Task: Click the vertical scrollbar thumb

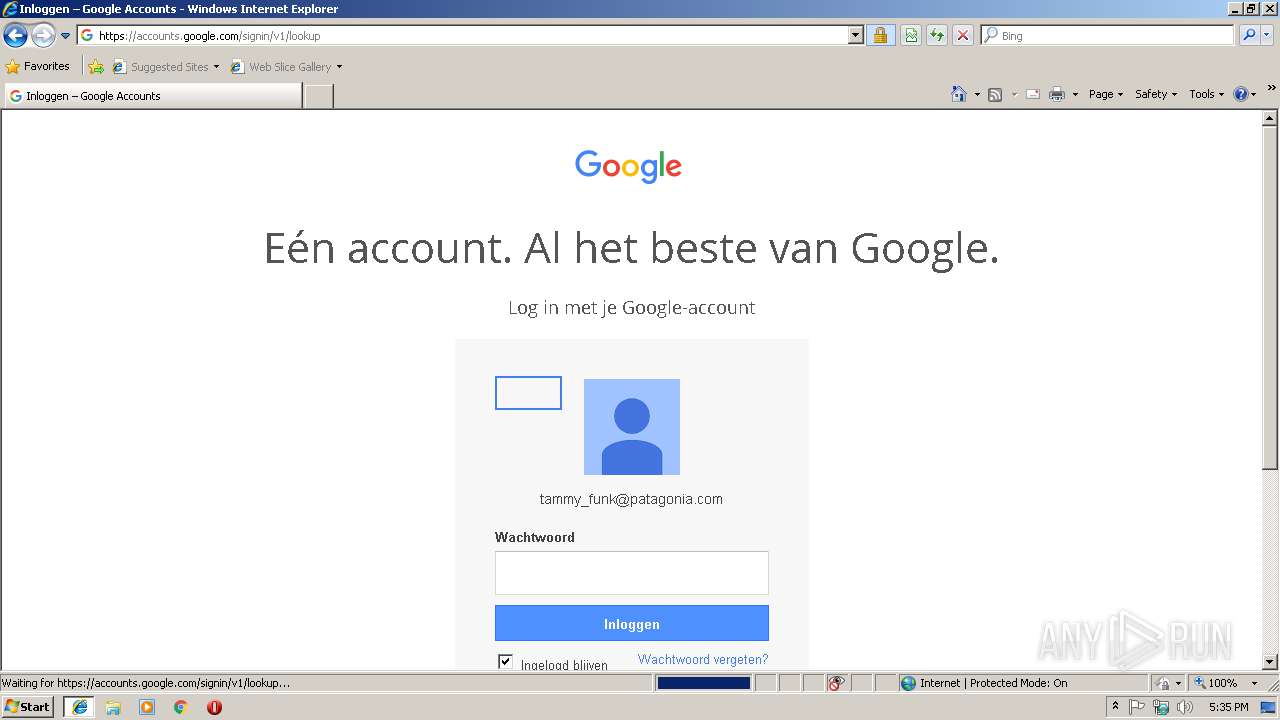Action: [1270, 298]
